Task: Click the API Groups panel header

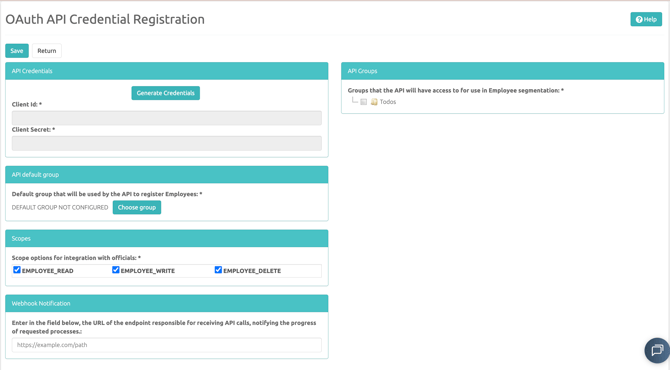Action: pos(502,71)
